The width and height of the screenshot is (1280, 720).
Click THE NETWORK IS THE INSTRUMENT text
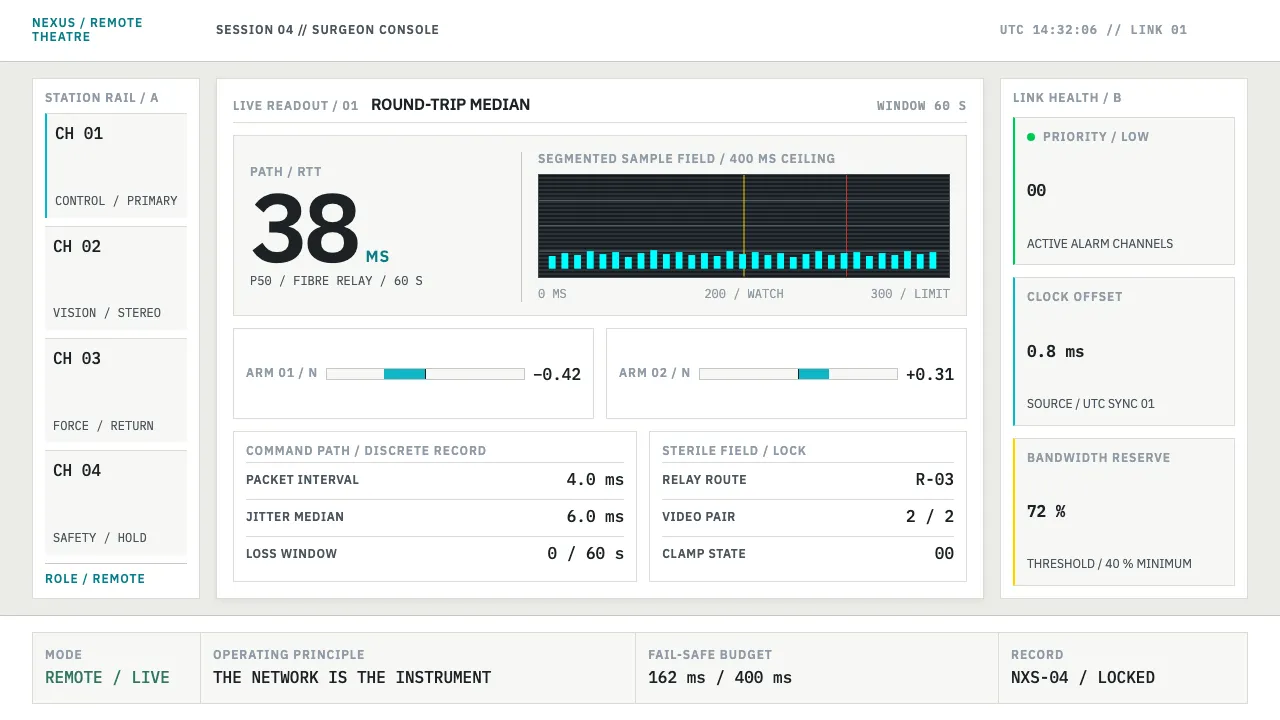click(x=352, y=678)
